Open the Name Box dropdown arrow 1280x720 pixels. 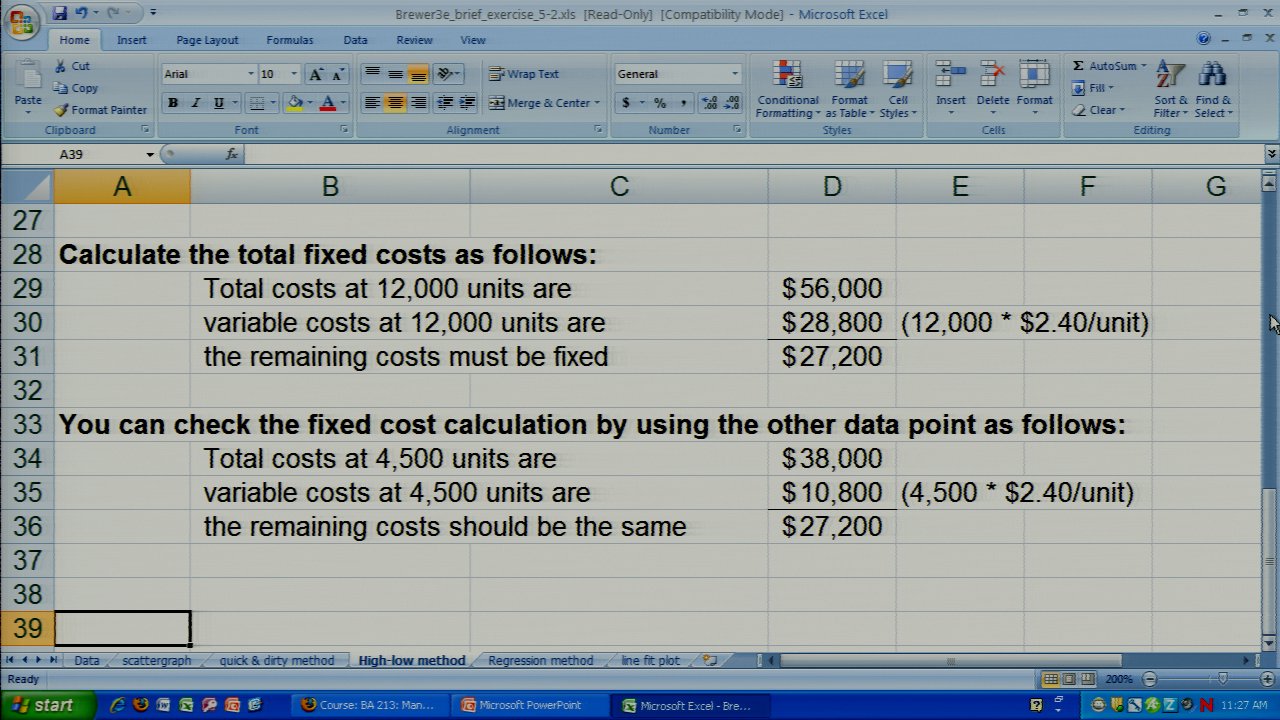(150, 154)
